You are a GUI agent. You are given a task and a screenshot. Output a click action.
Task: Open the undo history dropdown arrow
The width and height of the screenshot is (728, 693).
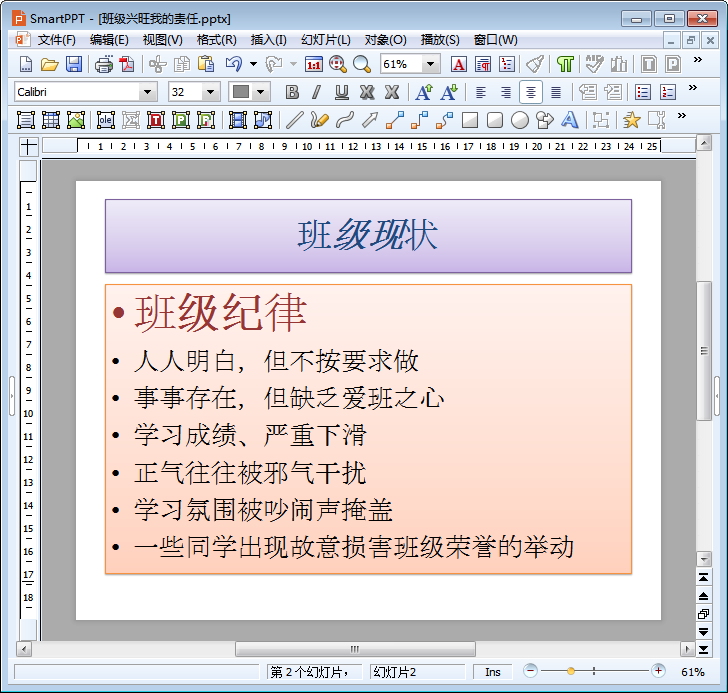254,64
